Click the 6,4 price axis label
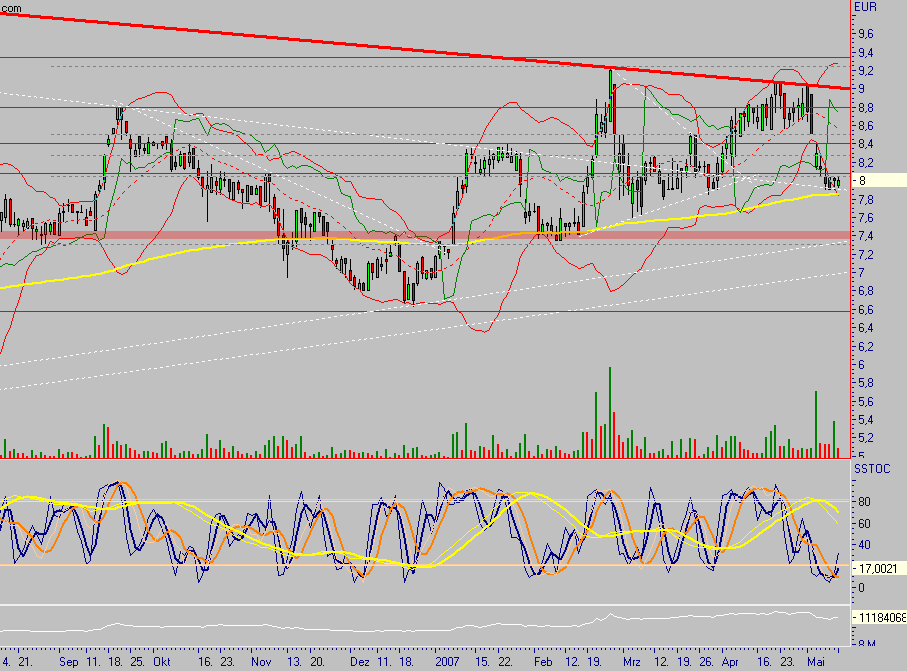This screenshot has width=907, height=671. 866,328
